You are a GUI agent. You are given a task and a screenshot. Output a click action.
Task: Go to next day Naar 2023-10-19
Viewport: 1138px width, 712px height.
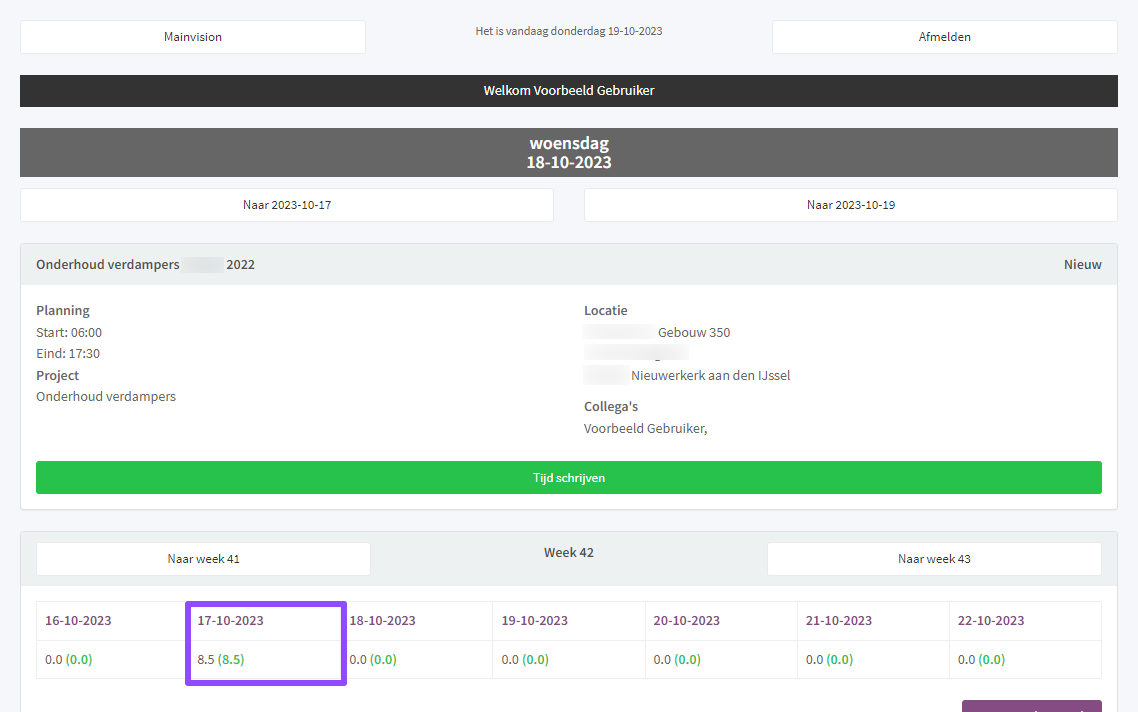[850, 205]
